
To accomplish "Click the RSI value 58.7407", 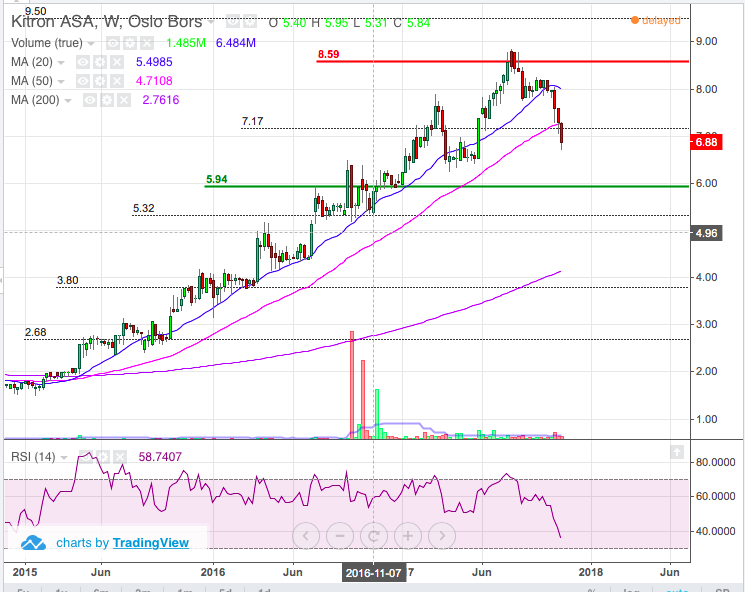I will 160,457.
